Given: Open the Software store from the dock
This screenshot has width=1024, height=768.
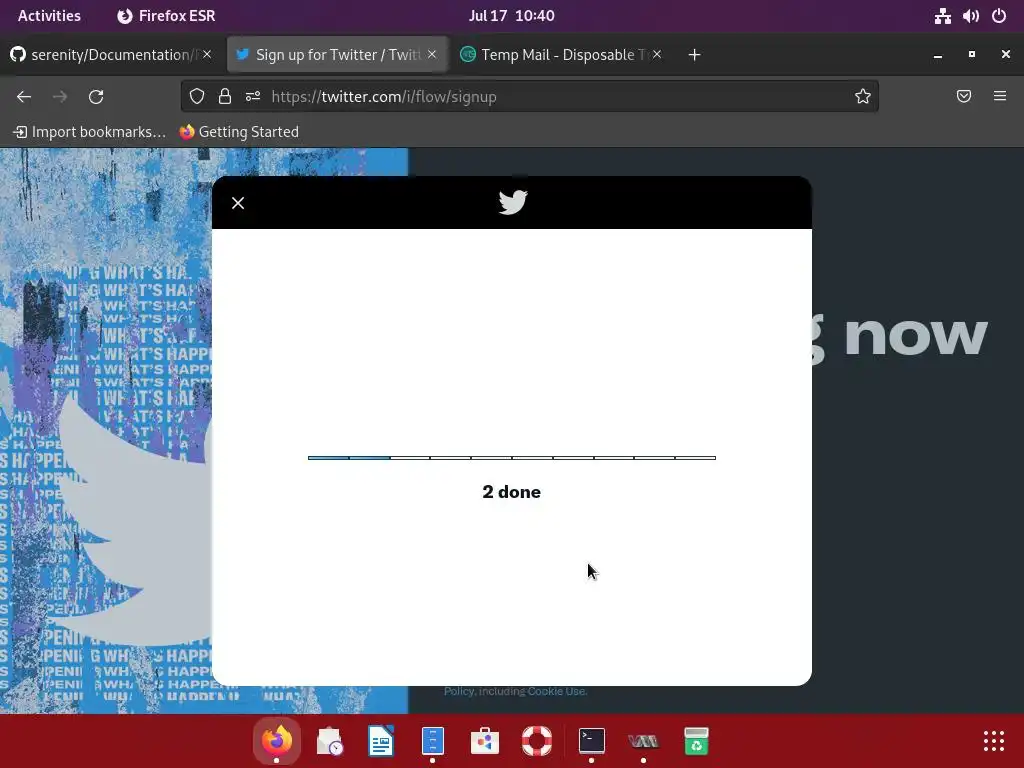Looking at the screenshot, I should pyautogui.click(x=485, y=741).
